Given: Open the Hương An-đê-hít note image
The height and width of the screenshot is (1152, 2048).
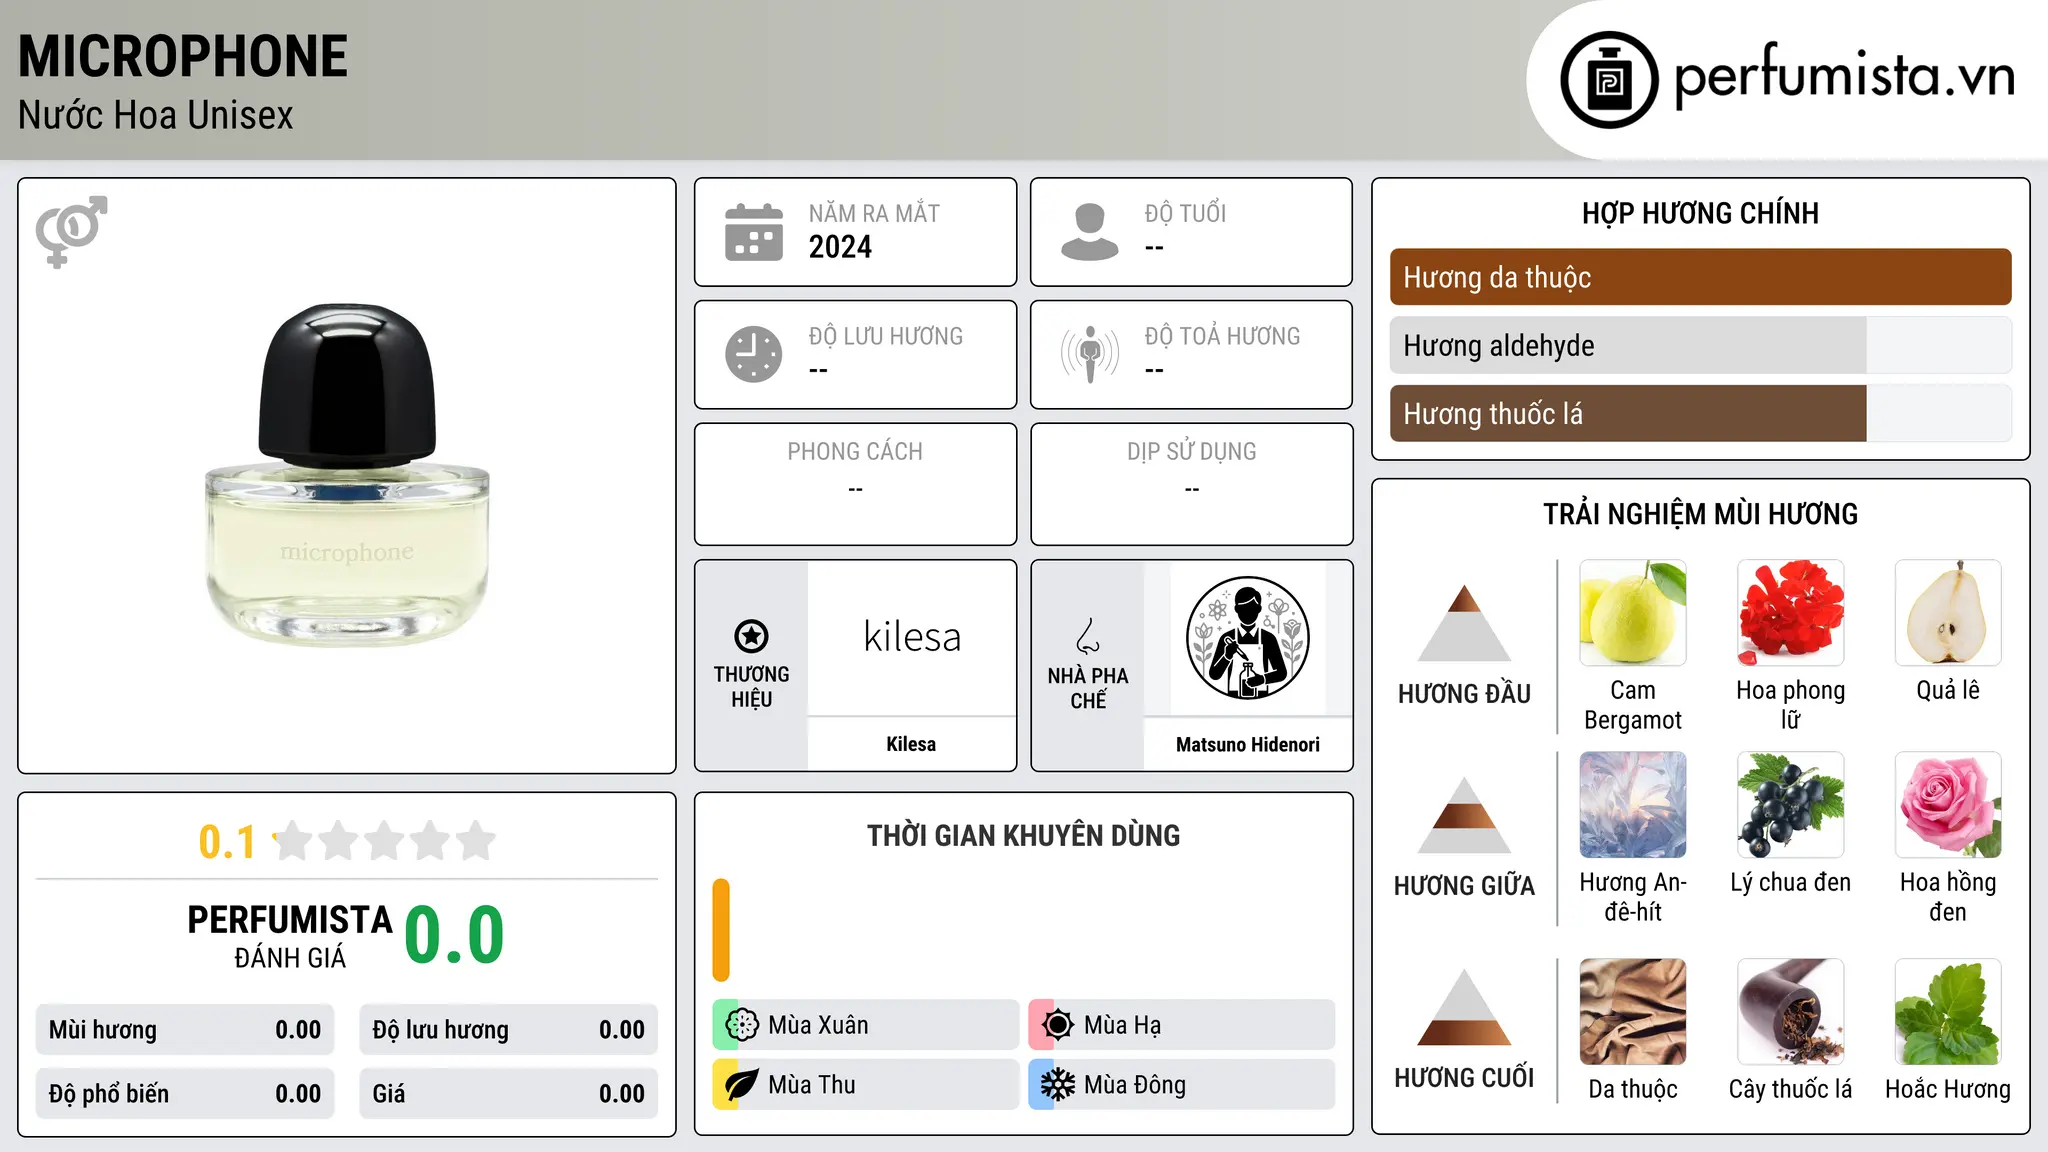Looking at the screenshot, I should point(1633,805).
